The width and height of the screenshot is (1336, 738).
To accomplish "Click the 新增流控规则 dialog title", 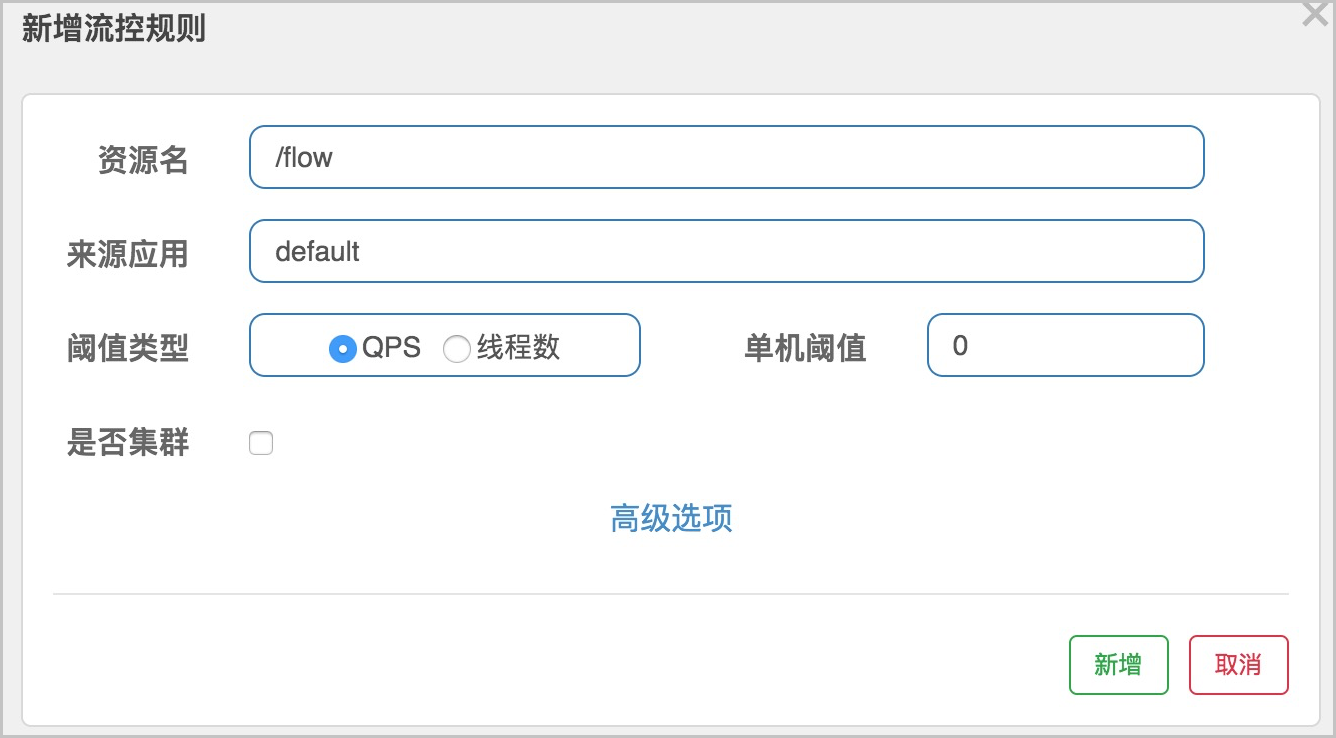I will click(114, 29).
